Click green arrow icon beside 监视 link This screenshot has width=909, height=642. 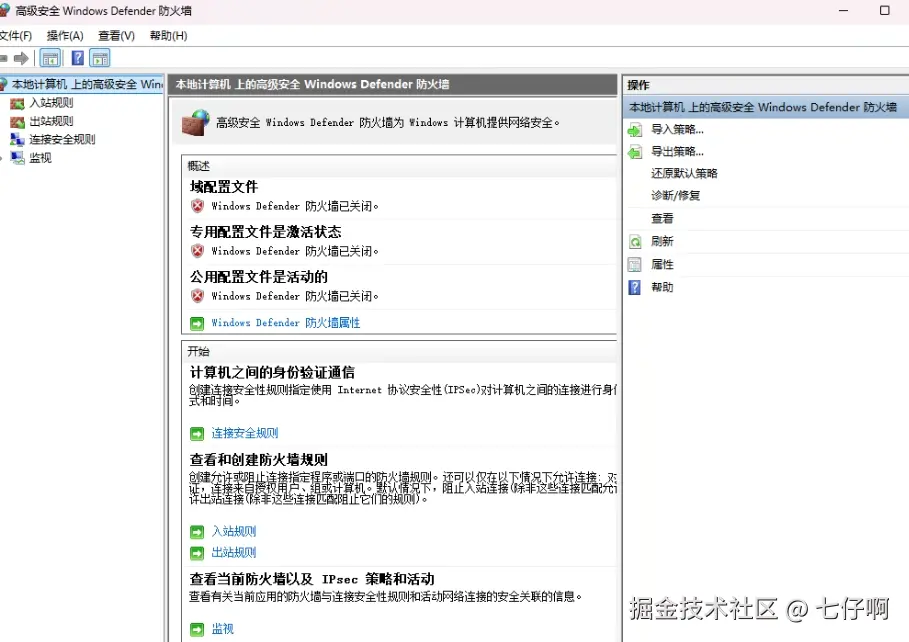pyautogui.click(x=197, y=629)
